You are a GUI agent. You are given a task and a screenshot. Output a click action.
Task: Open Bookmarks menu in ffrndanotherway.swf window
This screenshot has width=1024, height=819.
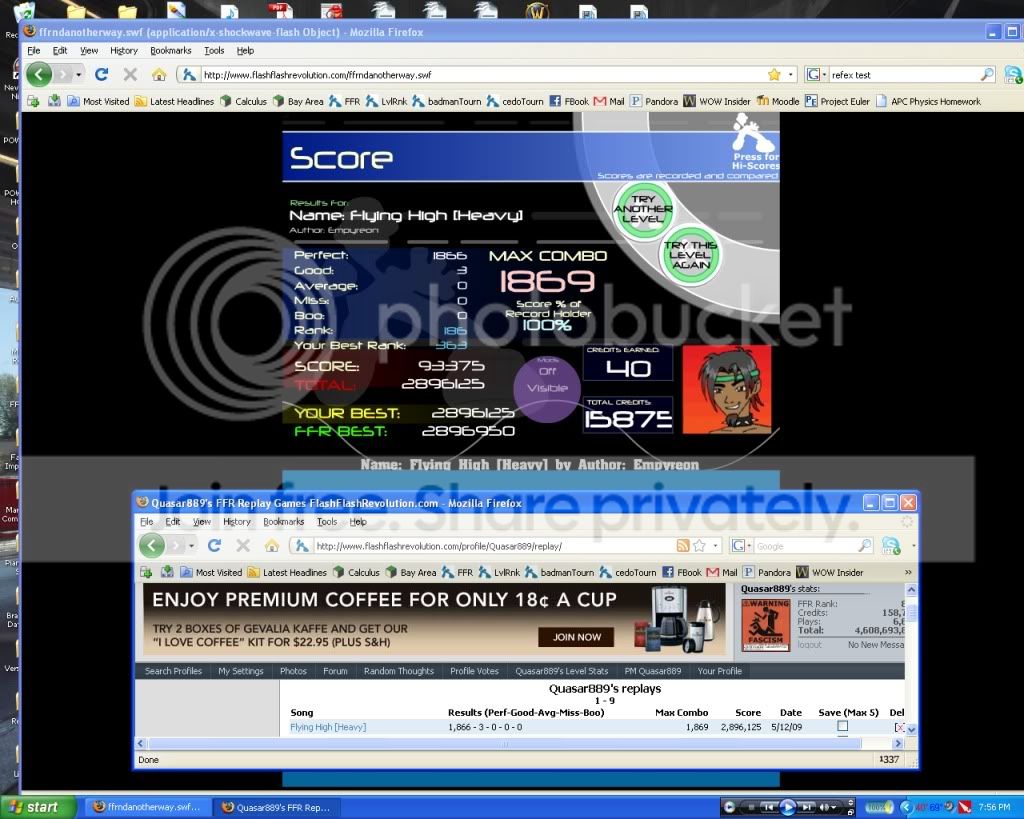pyautogui.click(x=170, y=50)
